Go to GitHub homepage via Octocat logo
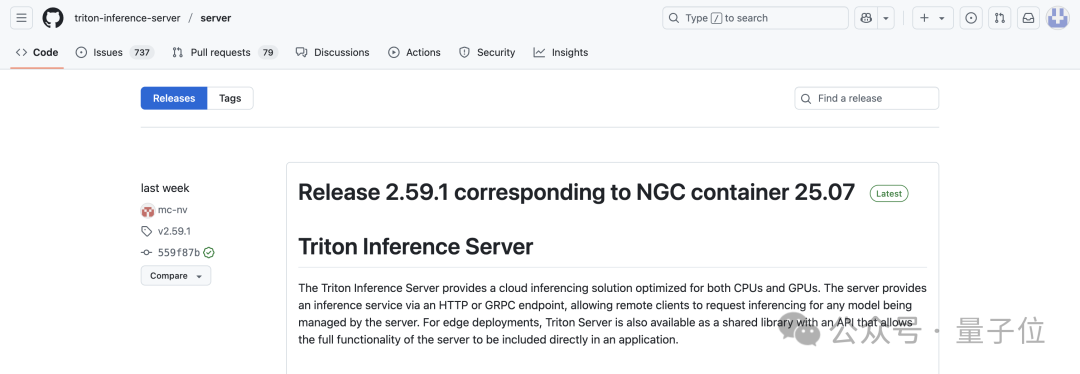 pyautogui.click(x=53, y=18)
